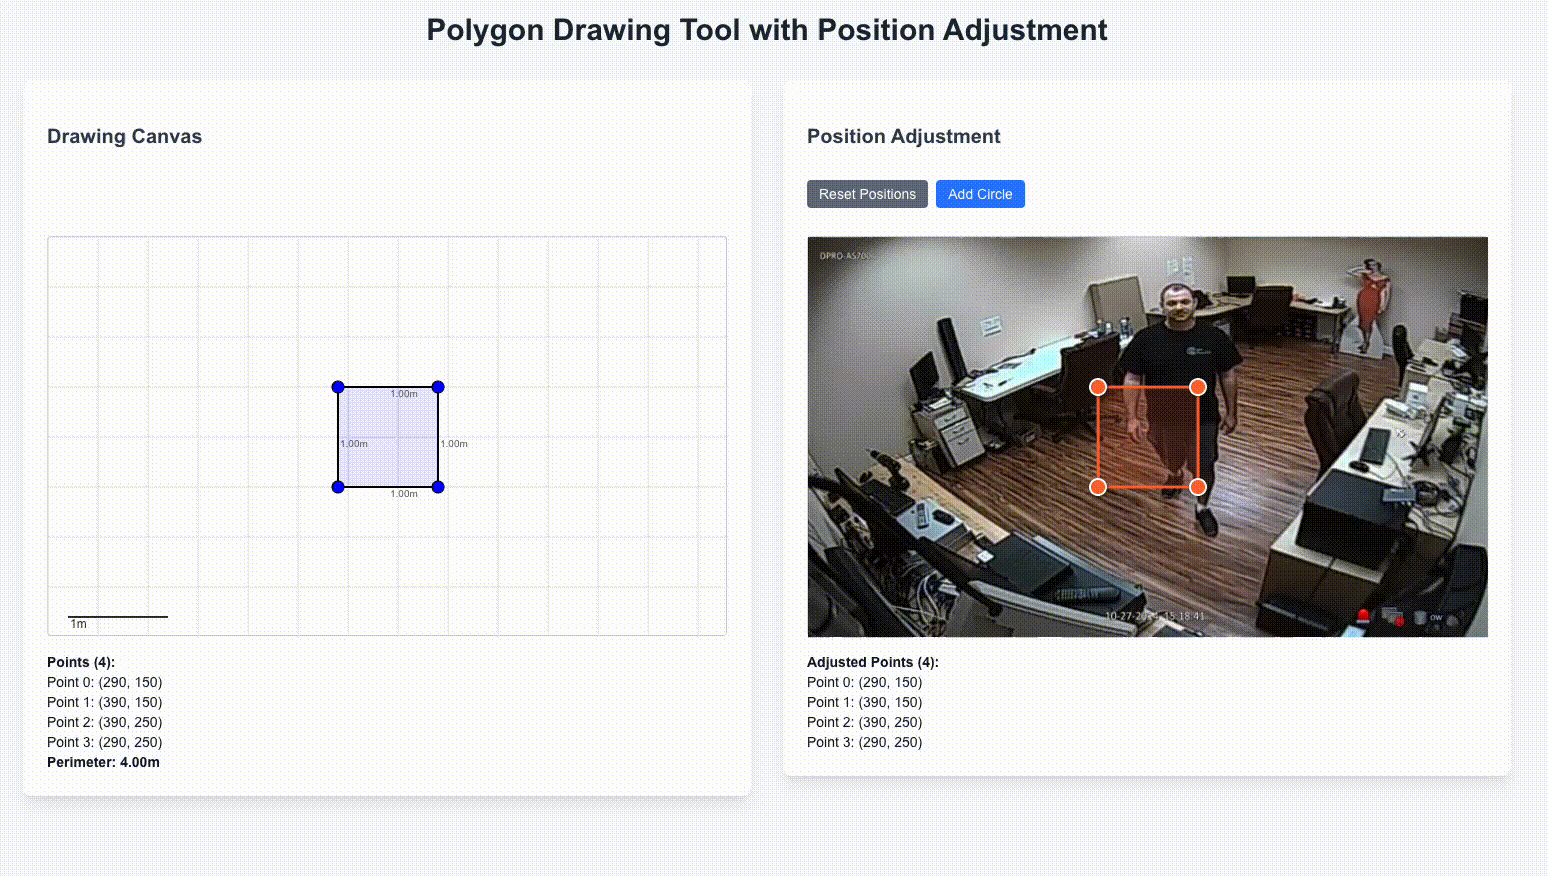This screenshot has width=1548, height=876.
Task: Click inside the shaded polygon area
Action: pyautogui.click(x=387, y=437)
